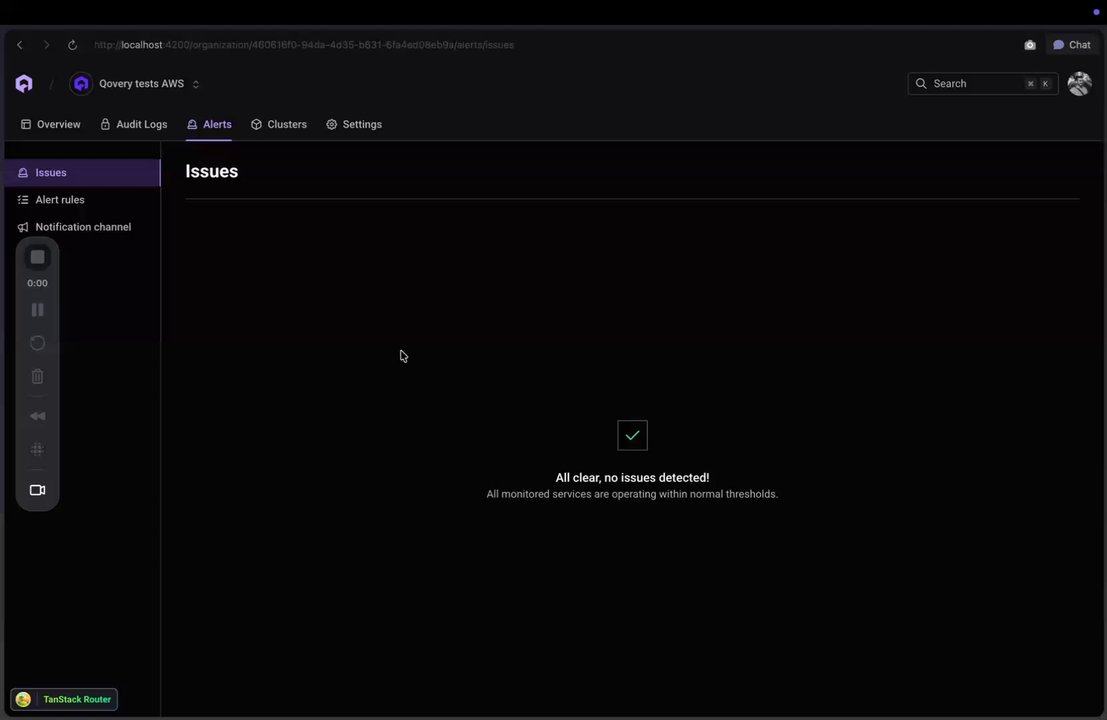Click the Search input field

(982, 83)
